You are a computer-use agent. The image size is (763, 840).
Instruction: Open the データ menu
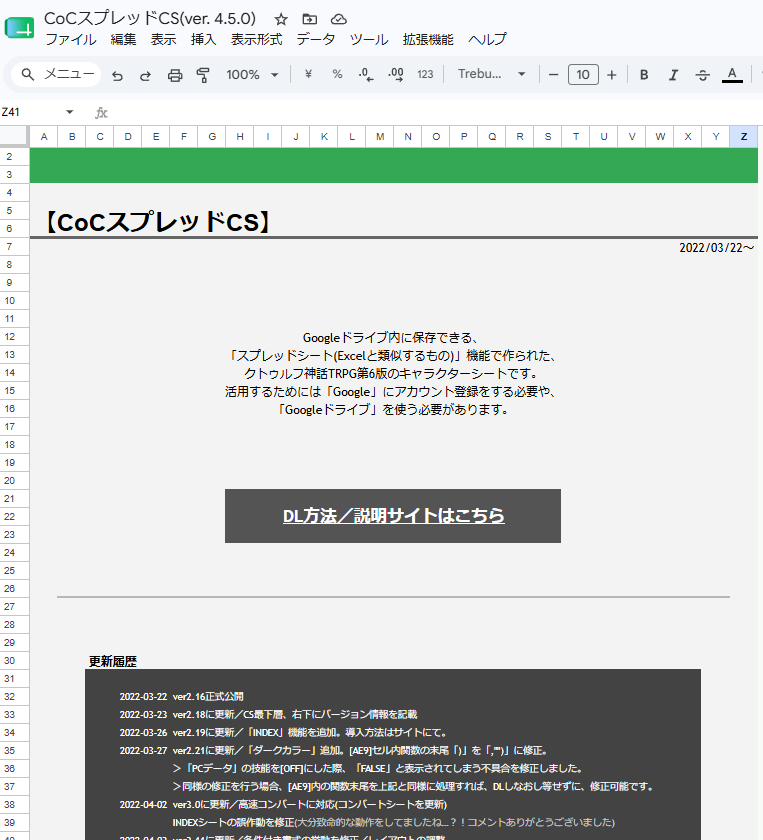[316, 40]
